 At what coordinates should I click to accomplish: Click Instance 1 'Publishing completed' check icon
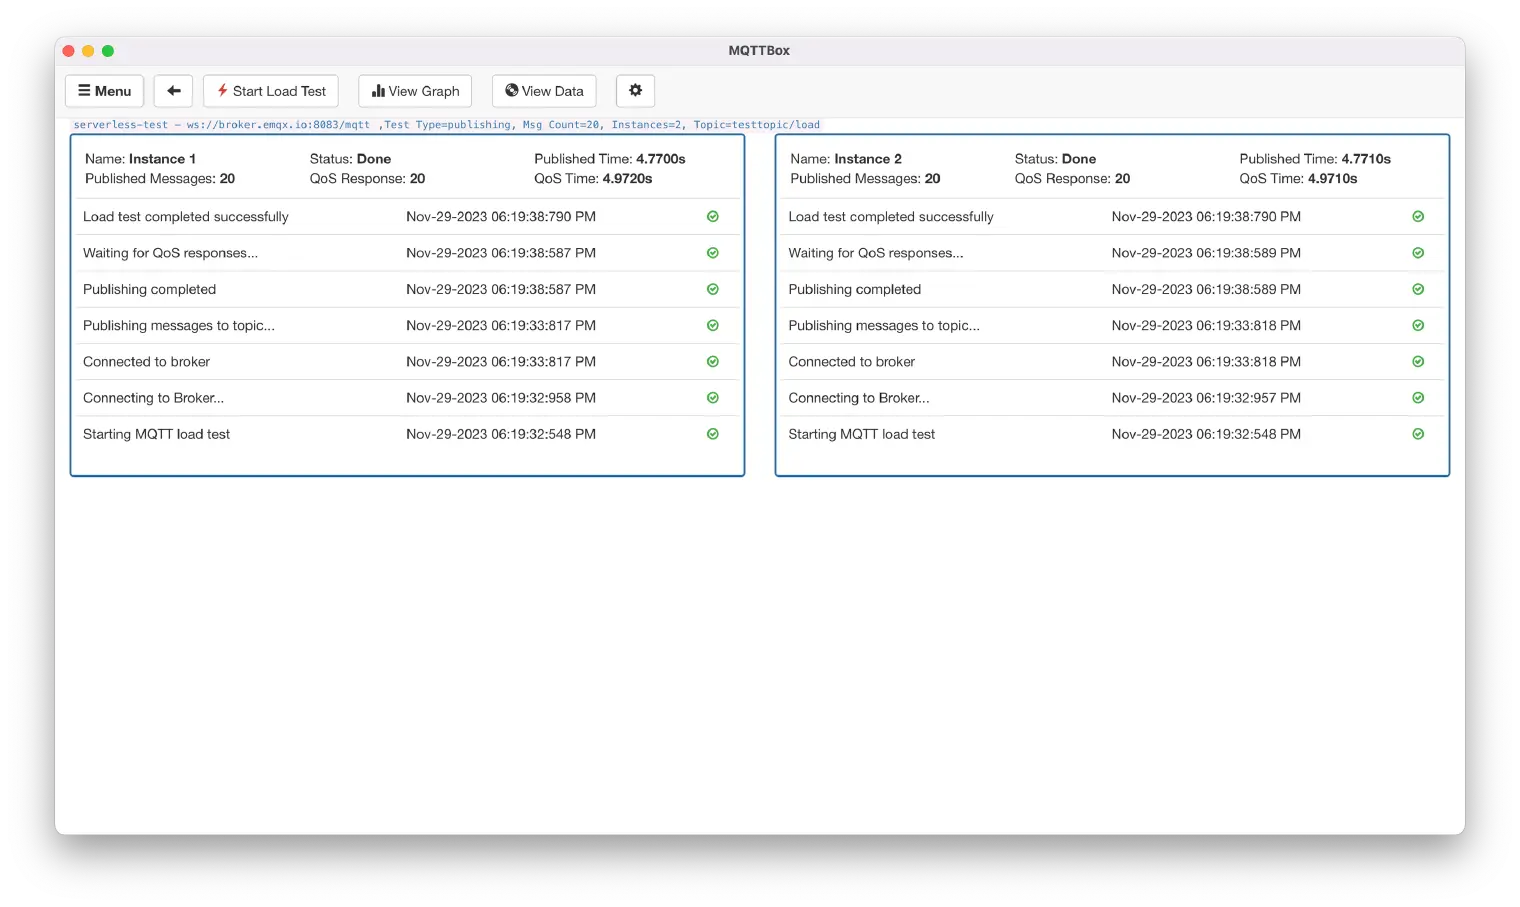(x=713, y=289)
